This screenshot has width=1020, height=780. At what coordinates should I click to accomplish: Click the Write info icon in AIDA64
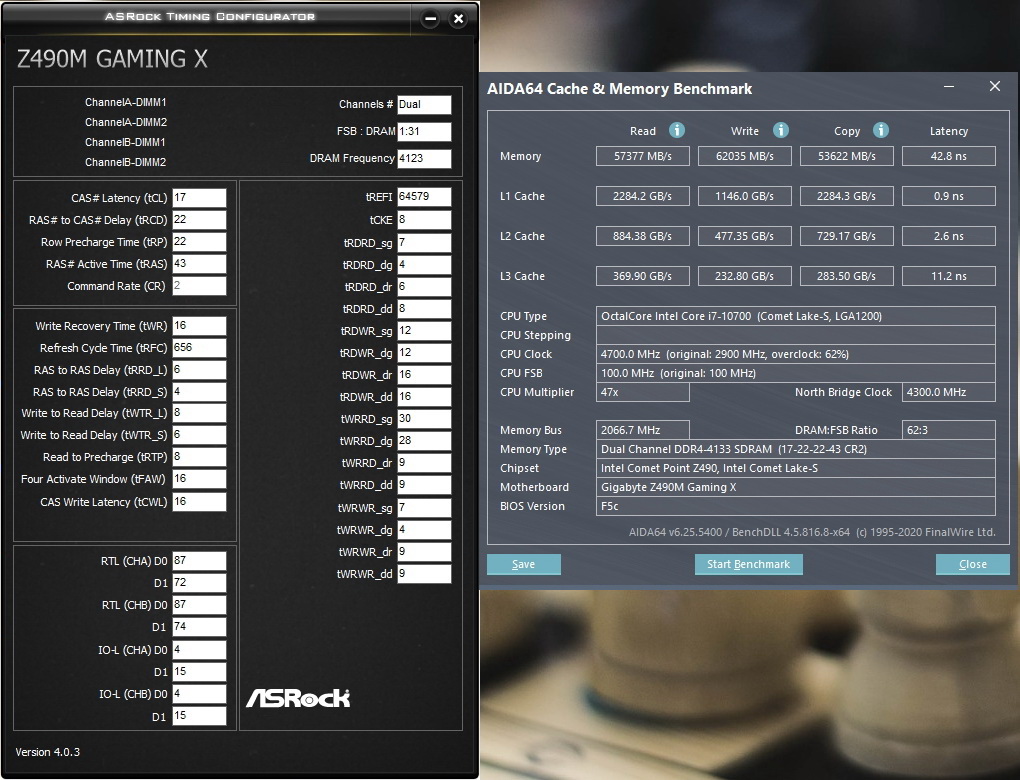pyautogui.click(x=781, y=130)
